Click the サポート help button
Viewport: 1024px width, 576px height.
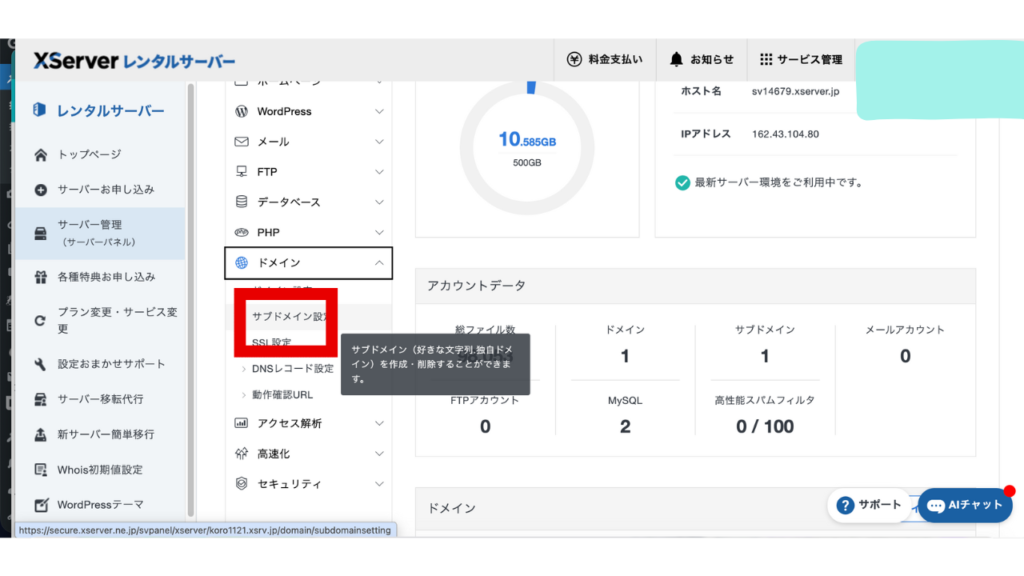tap(868, 505)
